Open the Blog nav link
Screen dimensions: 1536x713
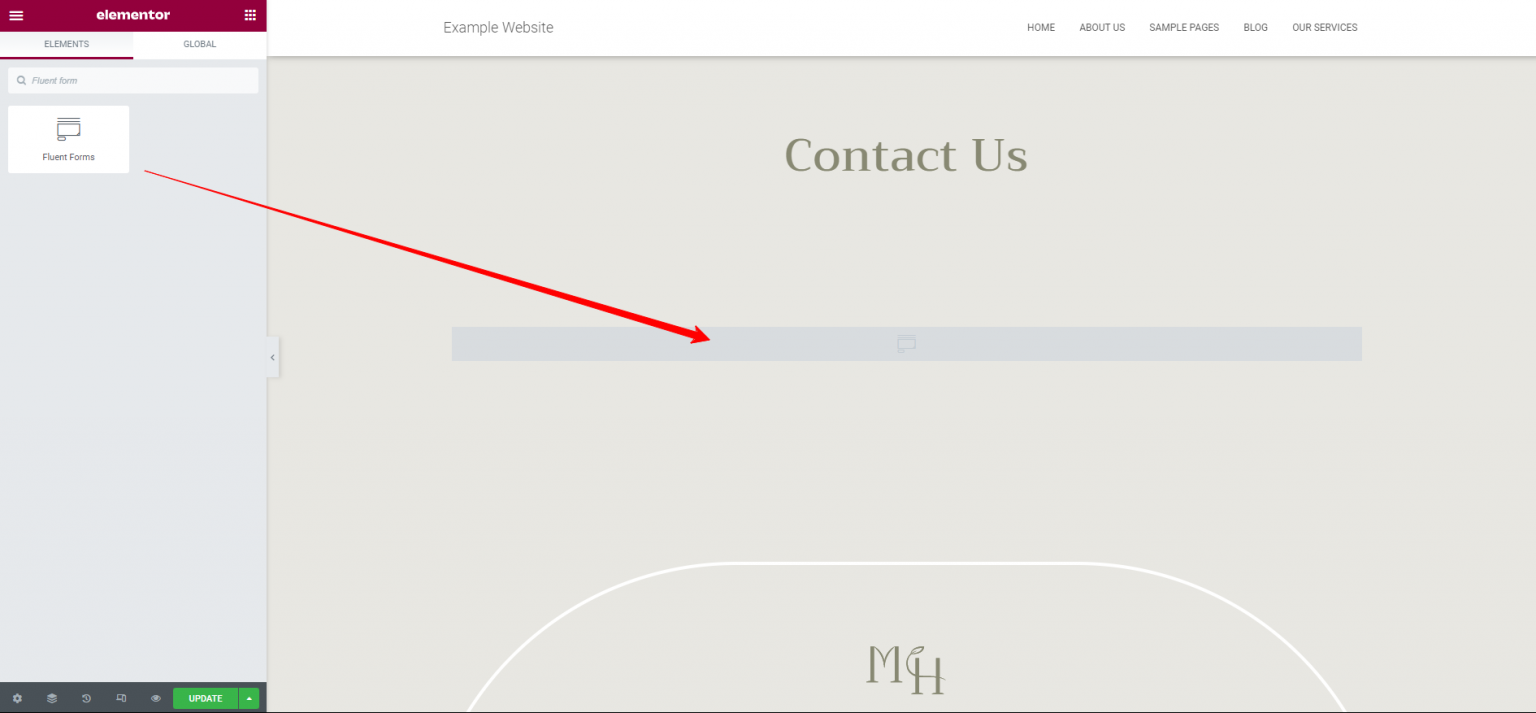(1256, 28)
